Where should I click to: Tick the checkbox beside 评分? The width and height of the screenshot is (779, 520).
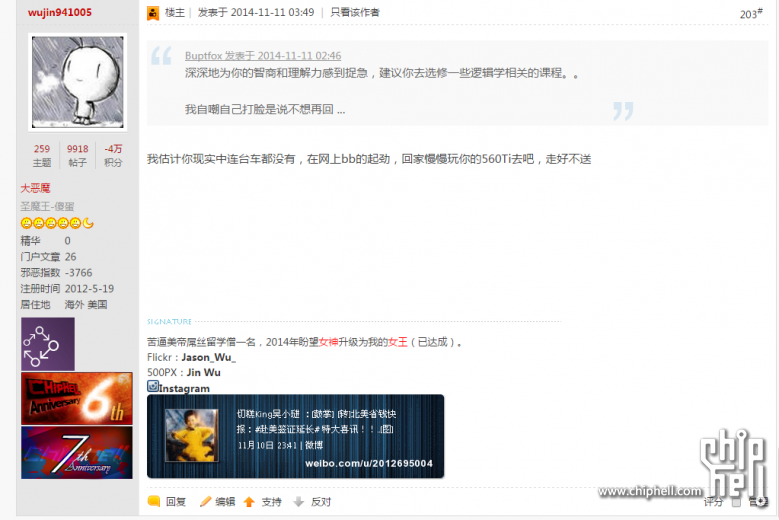point(736,502)
